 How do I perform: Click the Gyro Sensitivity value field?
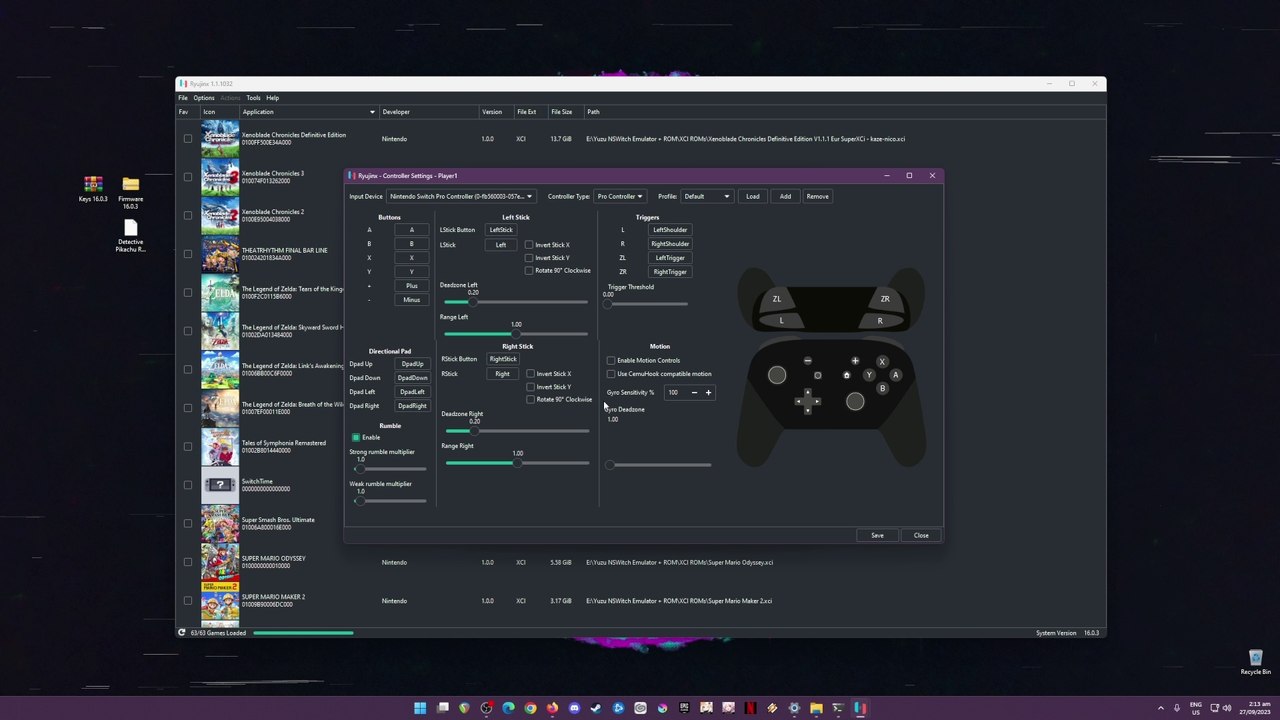click(676, 393)
